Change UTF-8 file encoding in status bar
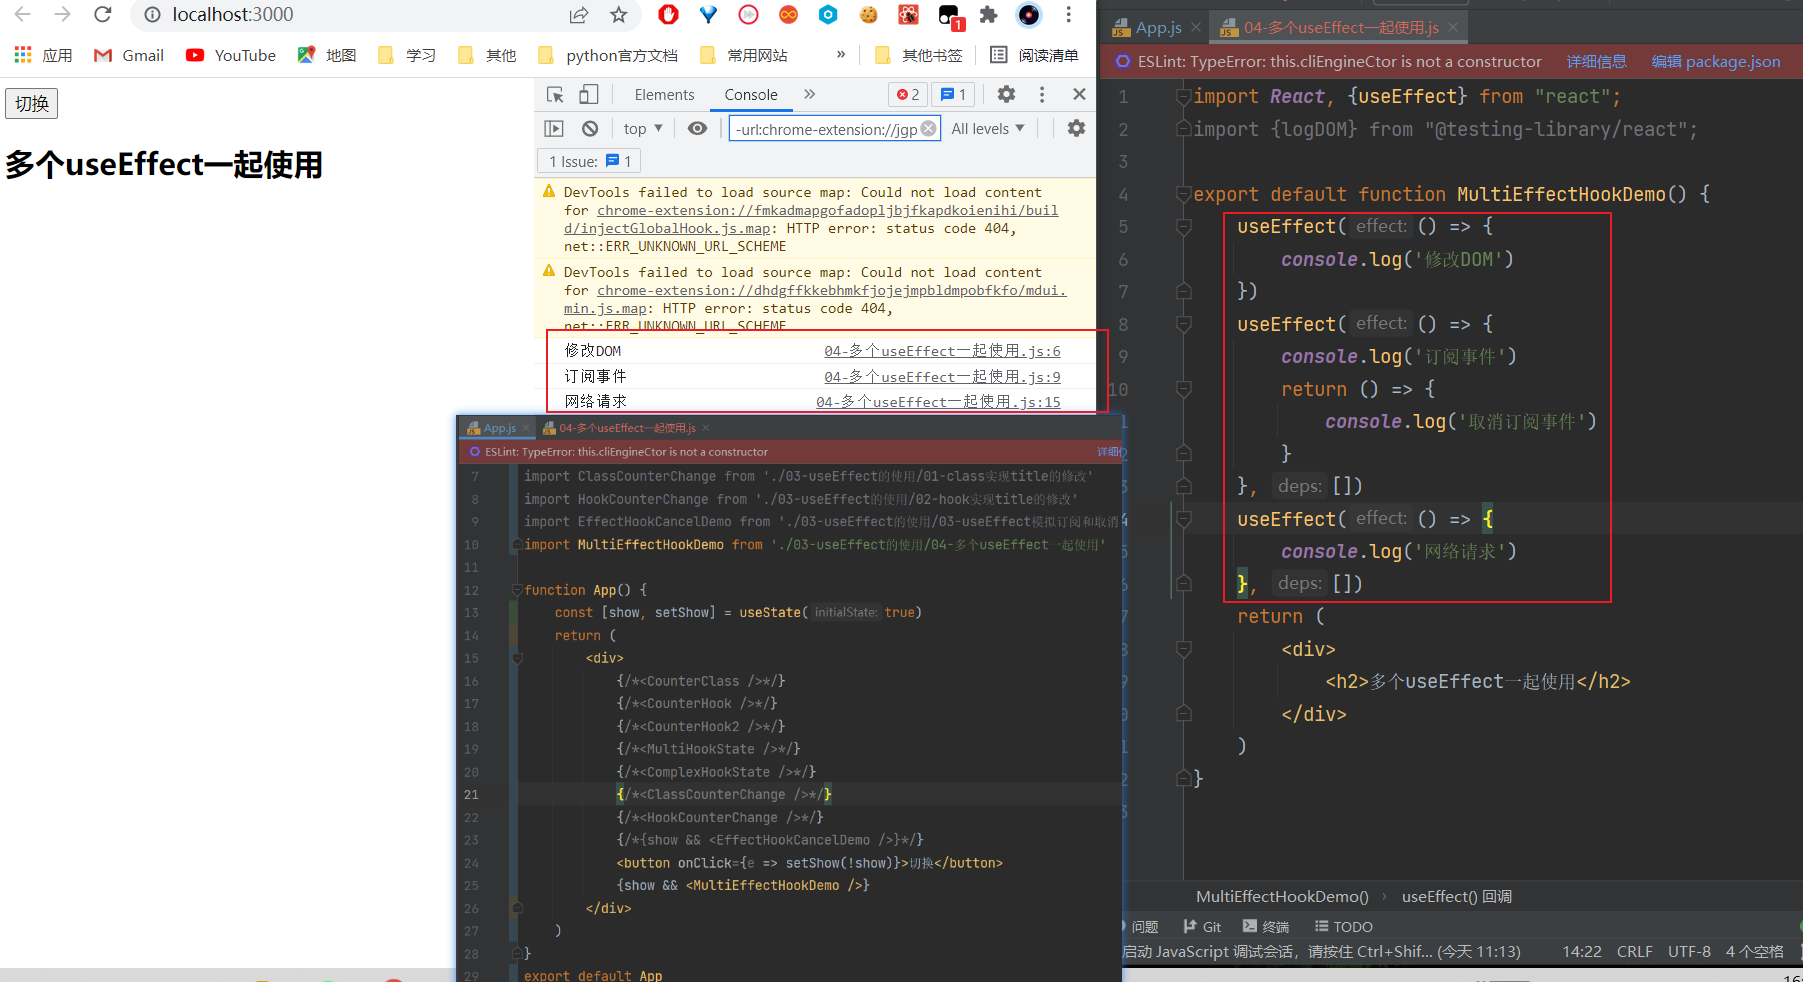This screenshot has height=982, width=1803. [1689, 951]
